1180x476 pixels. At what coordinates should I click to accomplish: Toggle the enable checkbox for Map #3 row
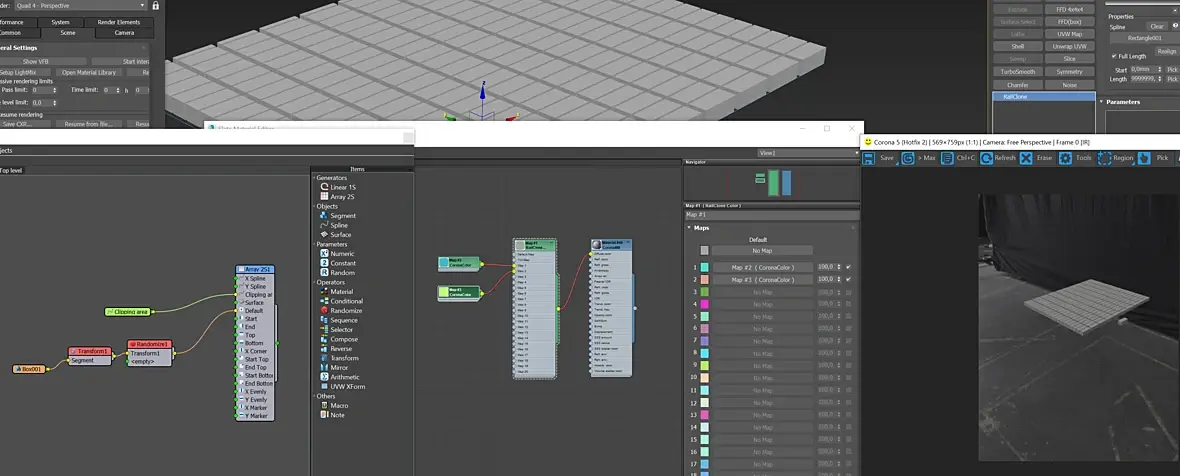(848, 279)
